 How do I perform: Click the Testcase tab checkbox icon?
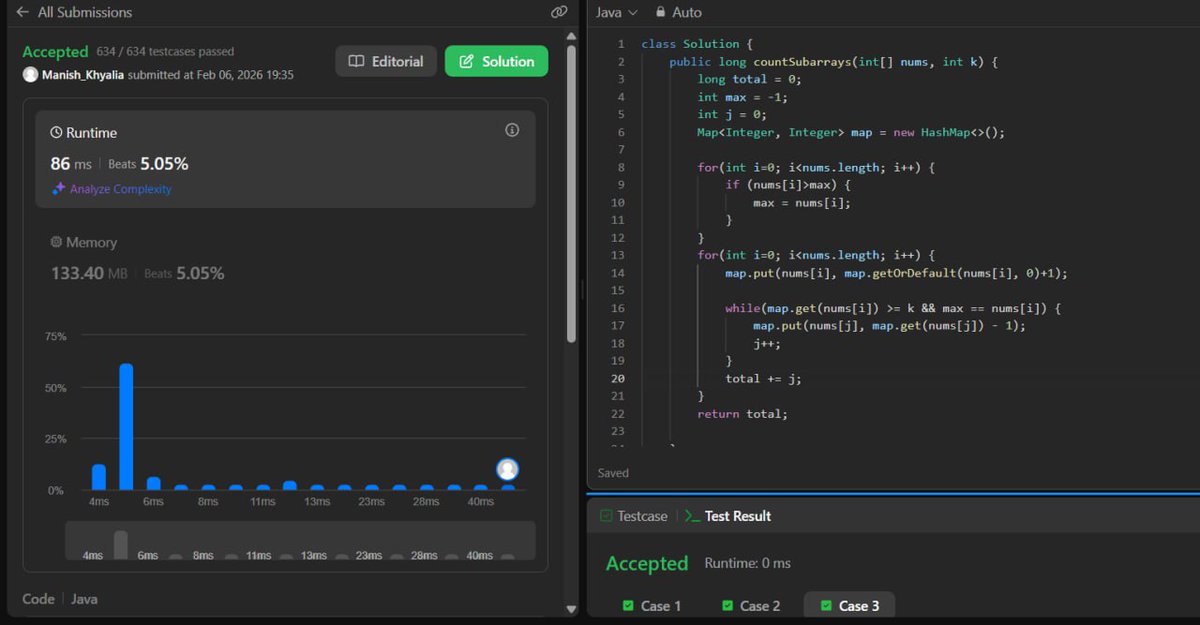[x=605, y=516]
